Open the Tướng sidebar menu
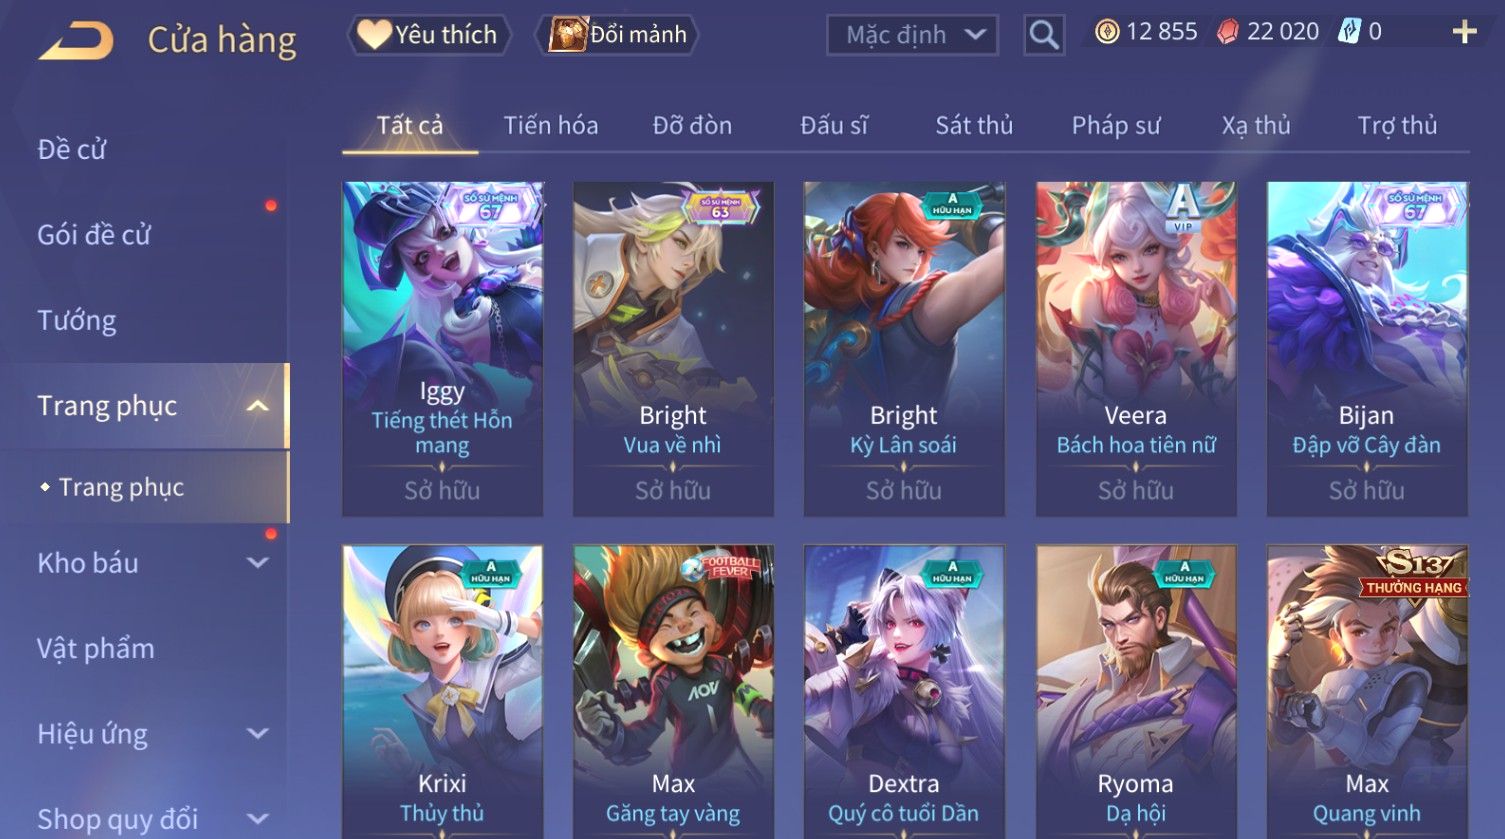The height and width of the screenshot is (839, 1505). pyautogui.click(x=77, y=321)
